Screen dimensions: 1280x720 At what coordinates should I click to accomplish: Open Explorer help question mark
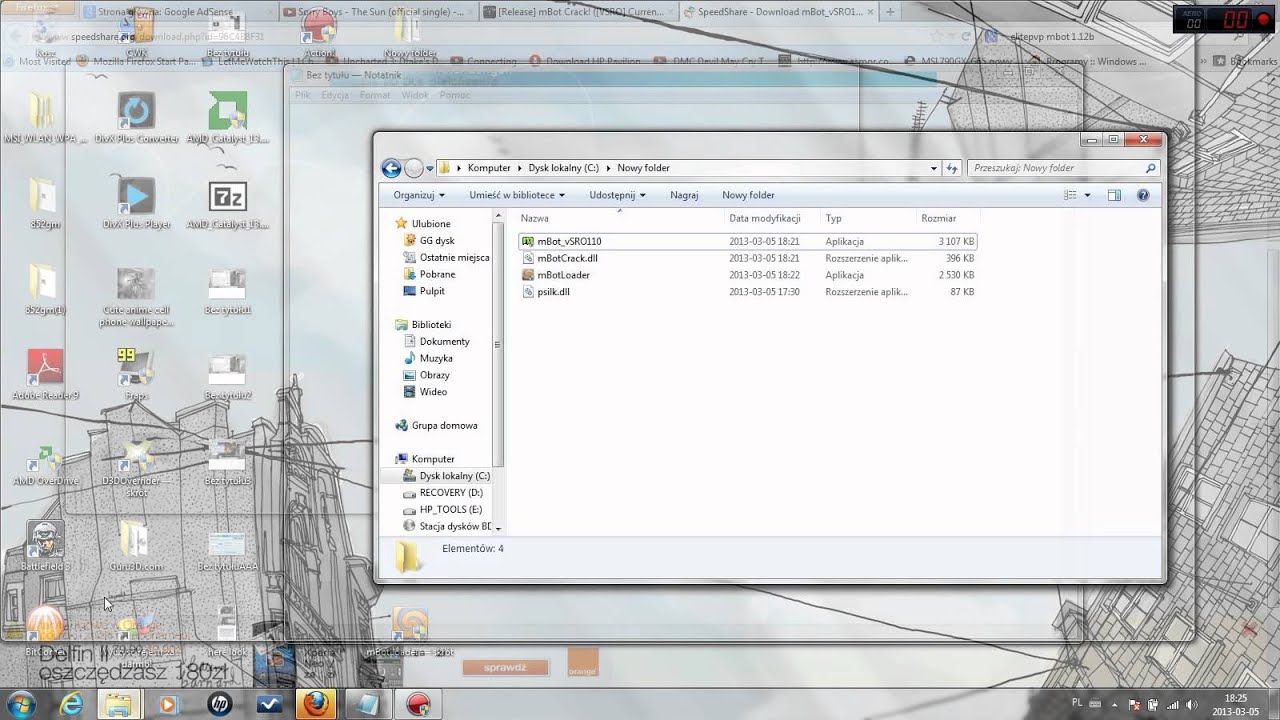click(1143, 195)
